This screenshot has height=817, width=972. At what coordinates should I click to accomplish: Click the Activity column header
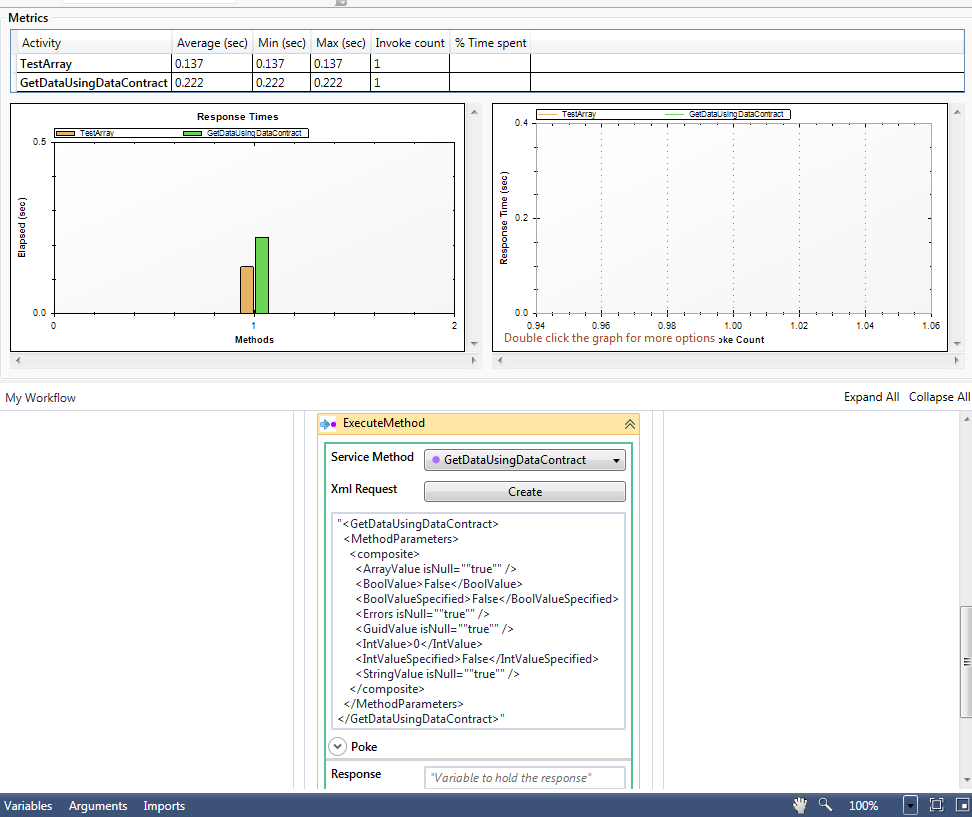point(93,43)
